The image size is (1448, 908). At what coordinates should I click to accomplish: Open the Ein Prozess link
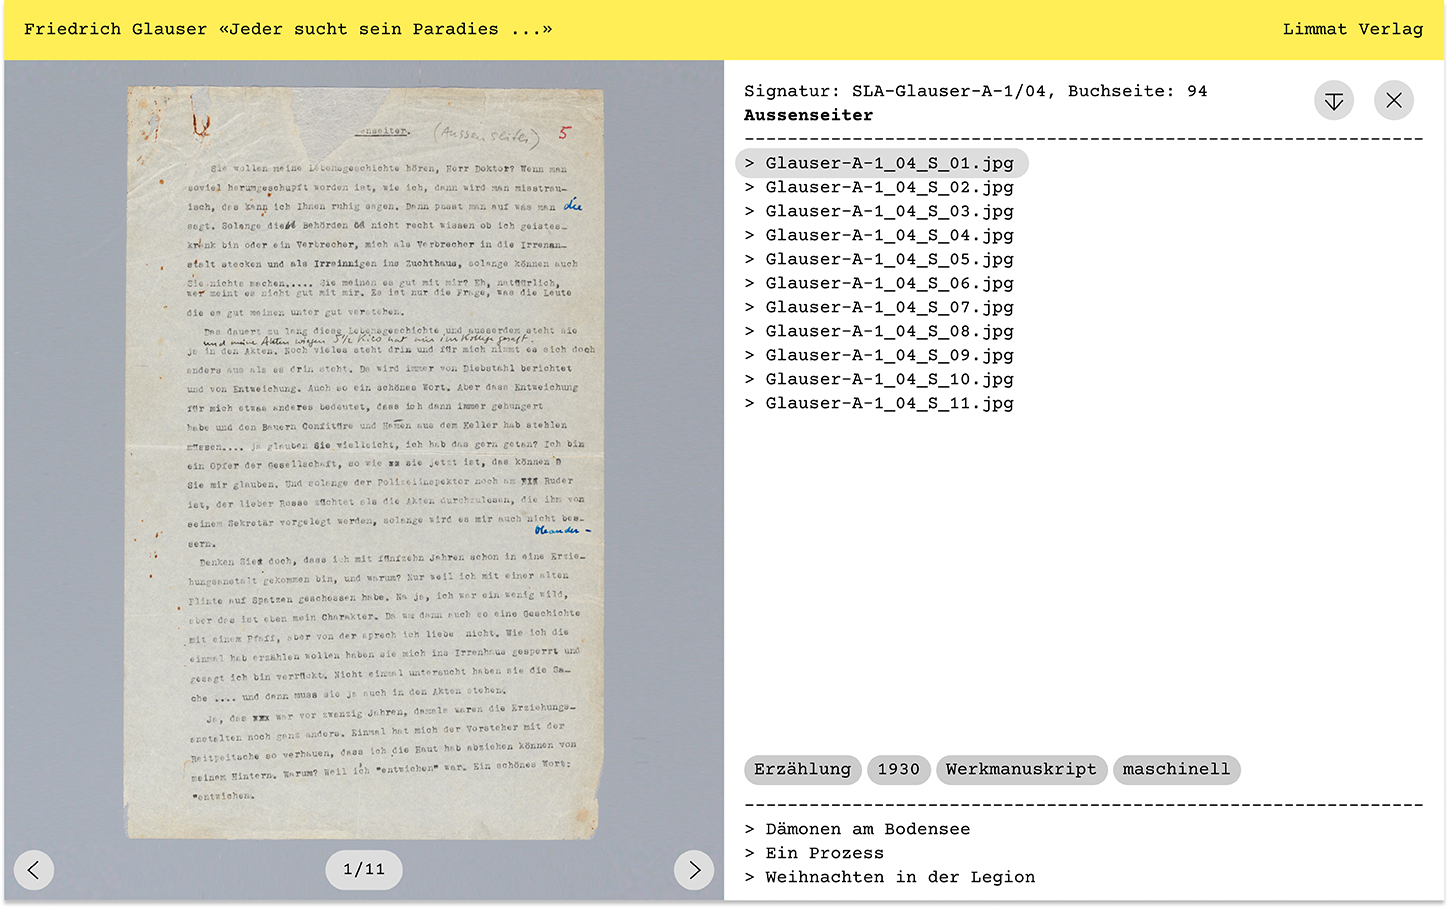point(823,853)
